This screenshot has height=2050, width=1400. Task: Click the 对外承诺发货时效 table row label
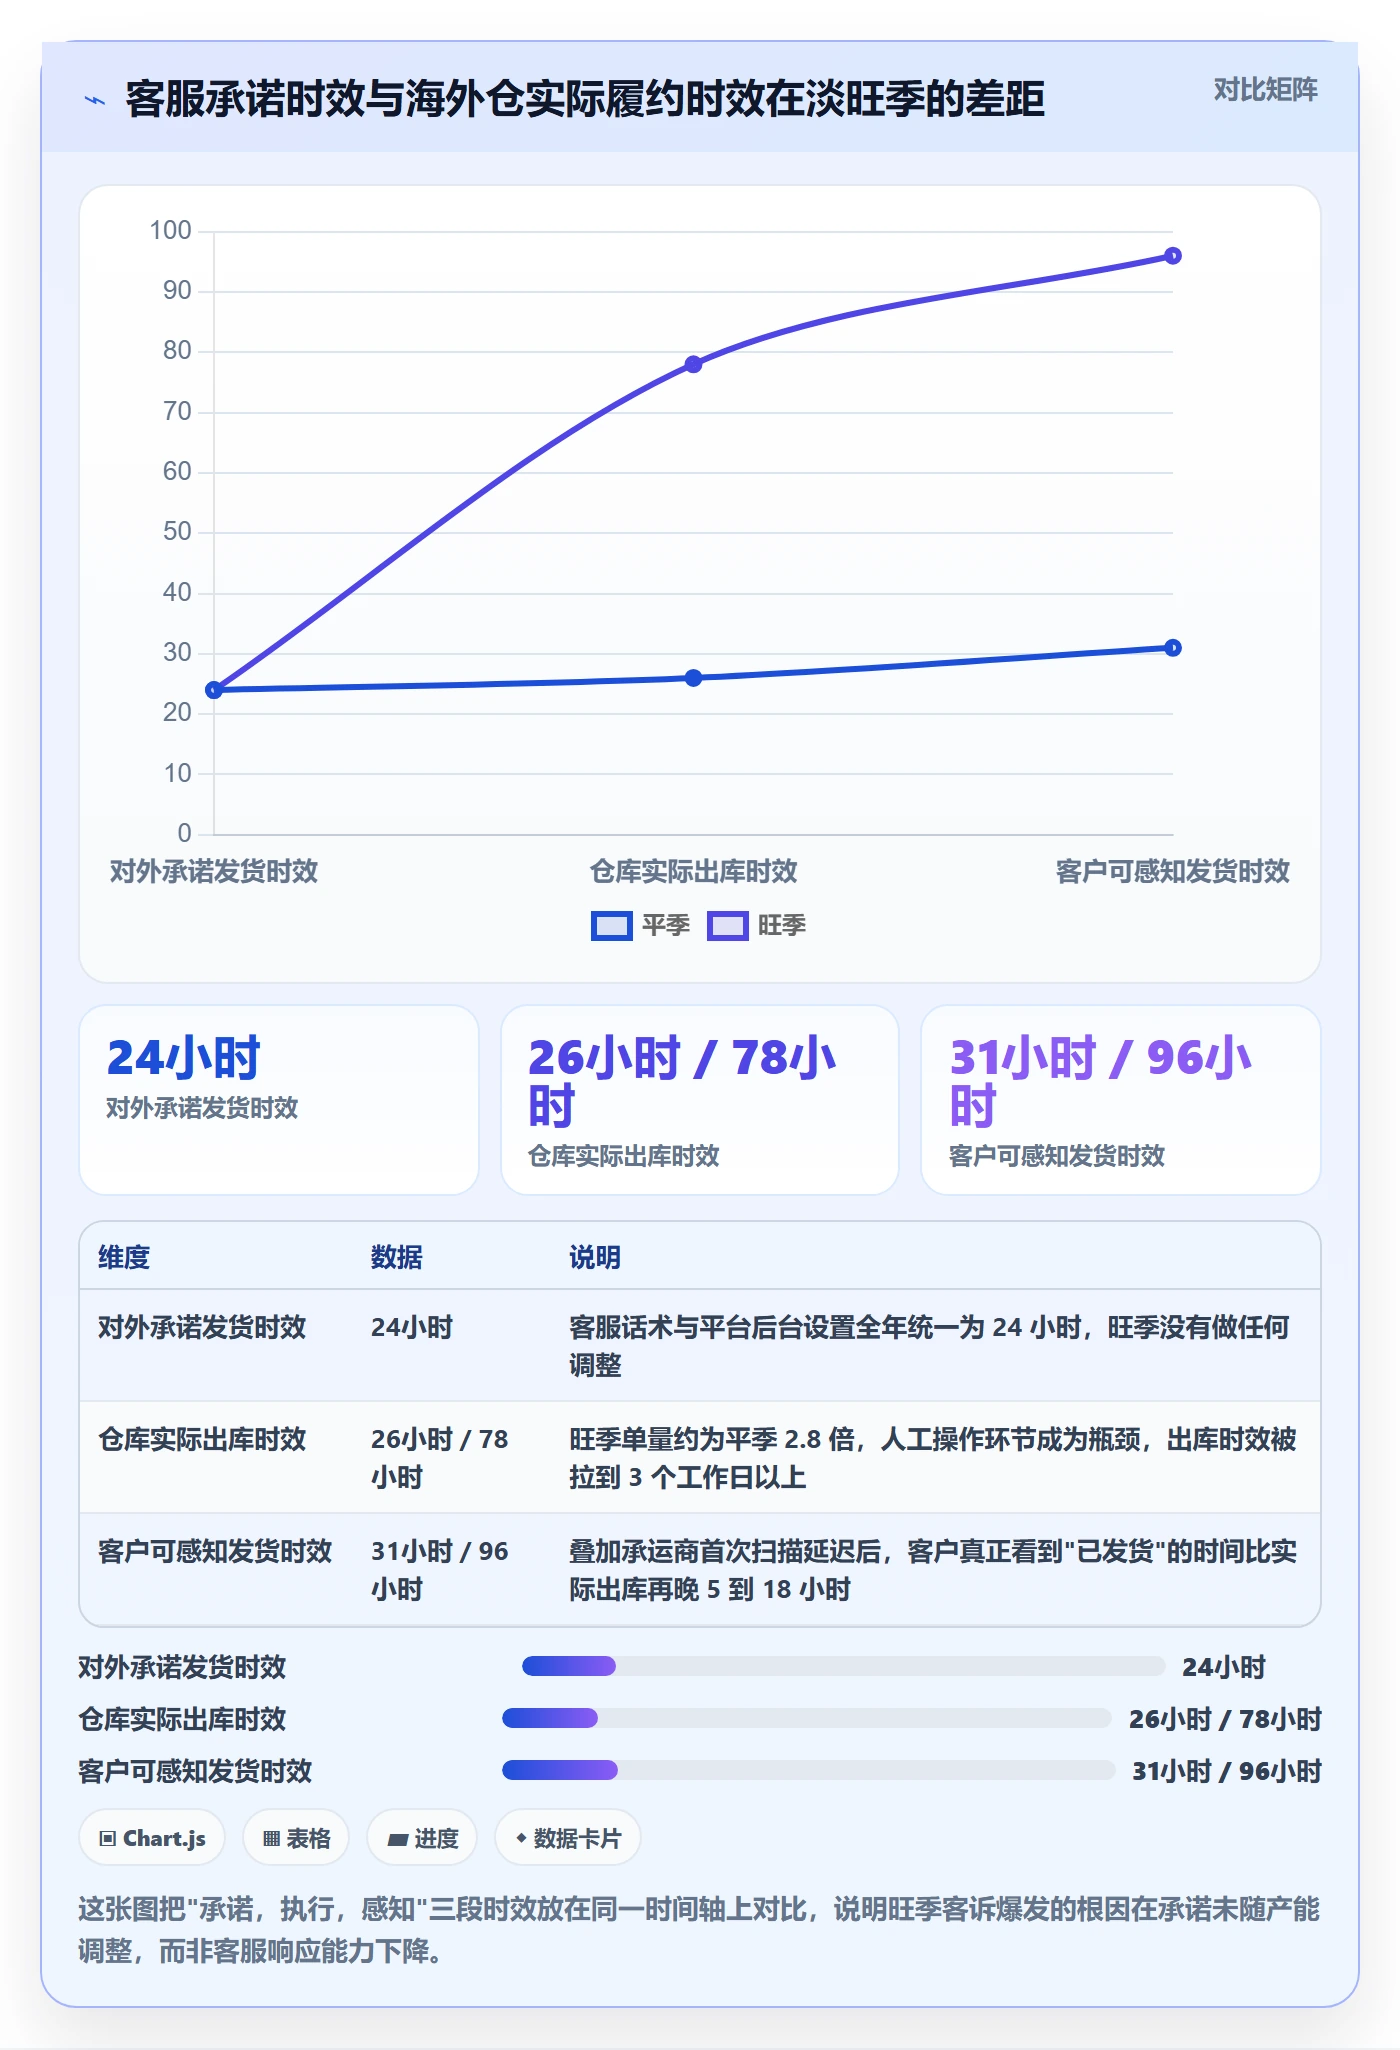(x=202, y=1327)
